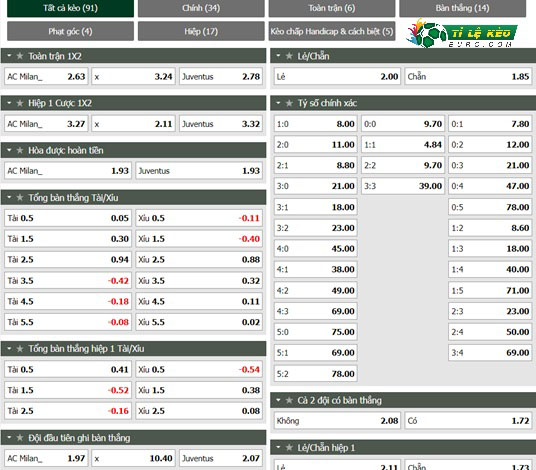Open the Bàn thắng (14) tab
The width and height of the screenshot is (536, 470).
pos(463,8)
